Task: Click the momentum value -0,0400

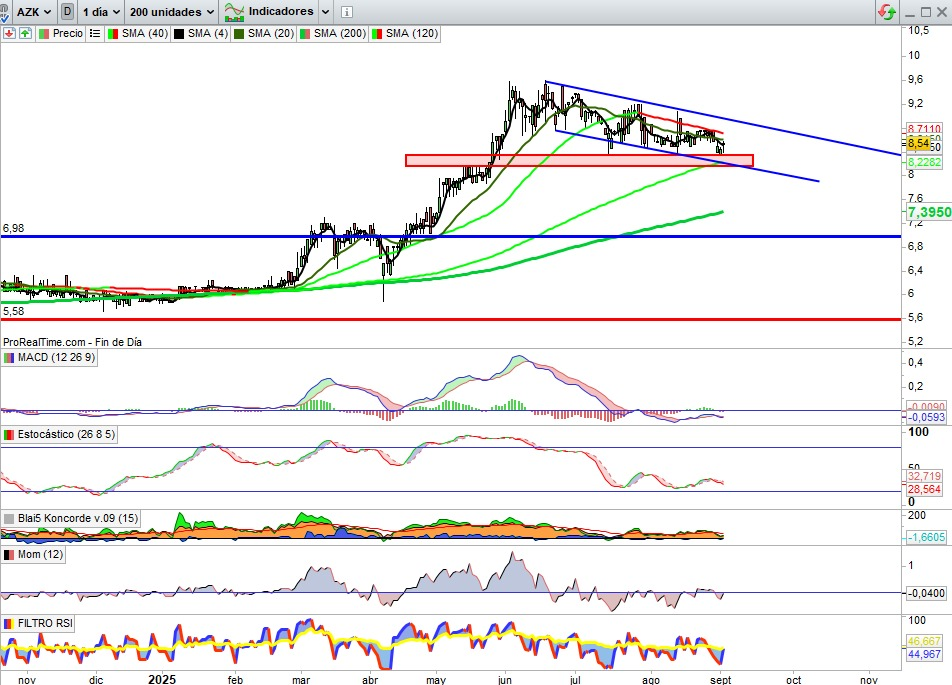Action: 926,593
